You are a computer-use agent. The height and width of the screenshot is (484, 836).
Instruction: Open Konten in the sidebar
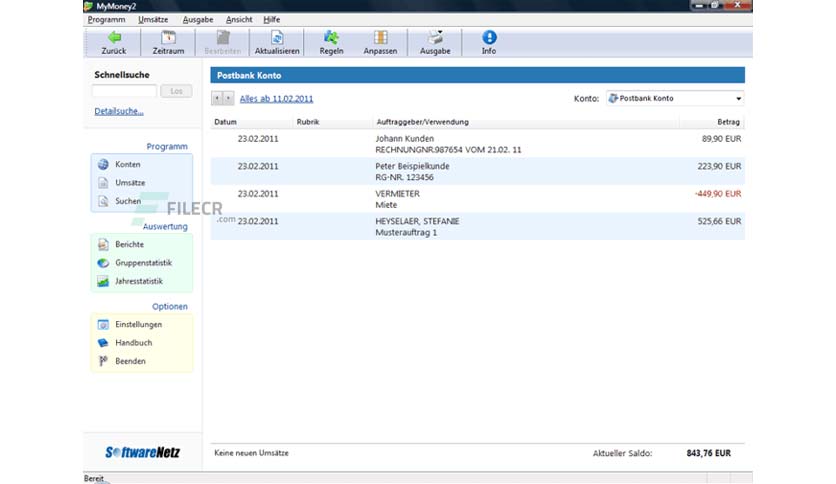[x=127, y=164]
